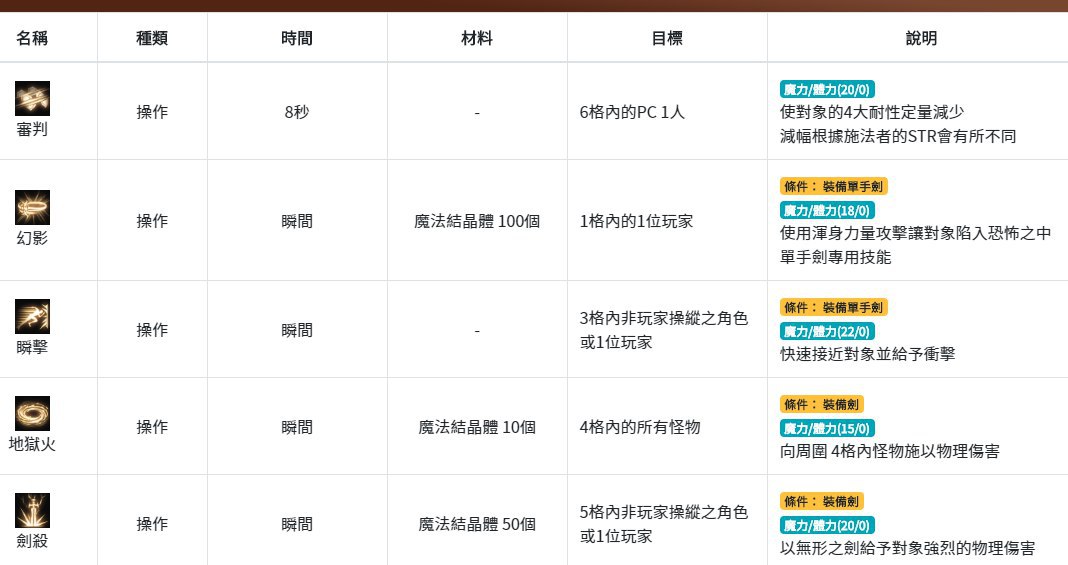Click the 材料 column header
Image resolution: width=1068 pixels, height=565 pixels.
pyautogui.click(x=477, y=39)
